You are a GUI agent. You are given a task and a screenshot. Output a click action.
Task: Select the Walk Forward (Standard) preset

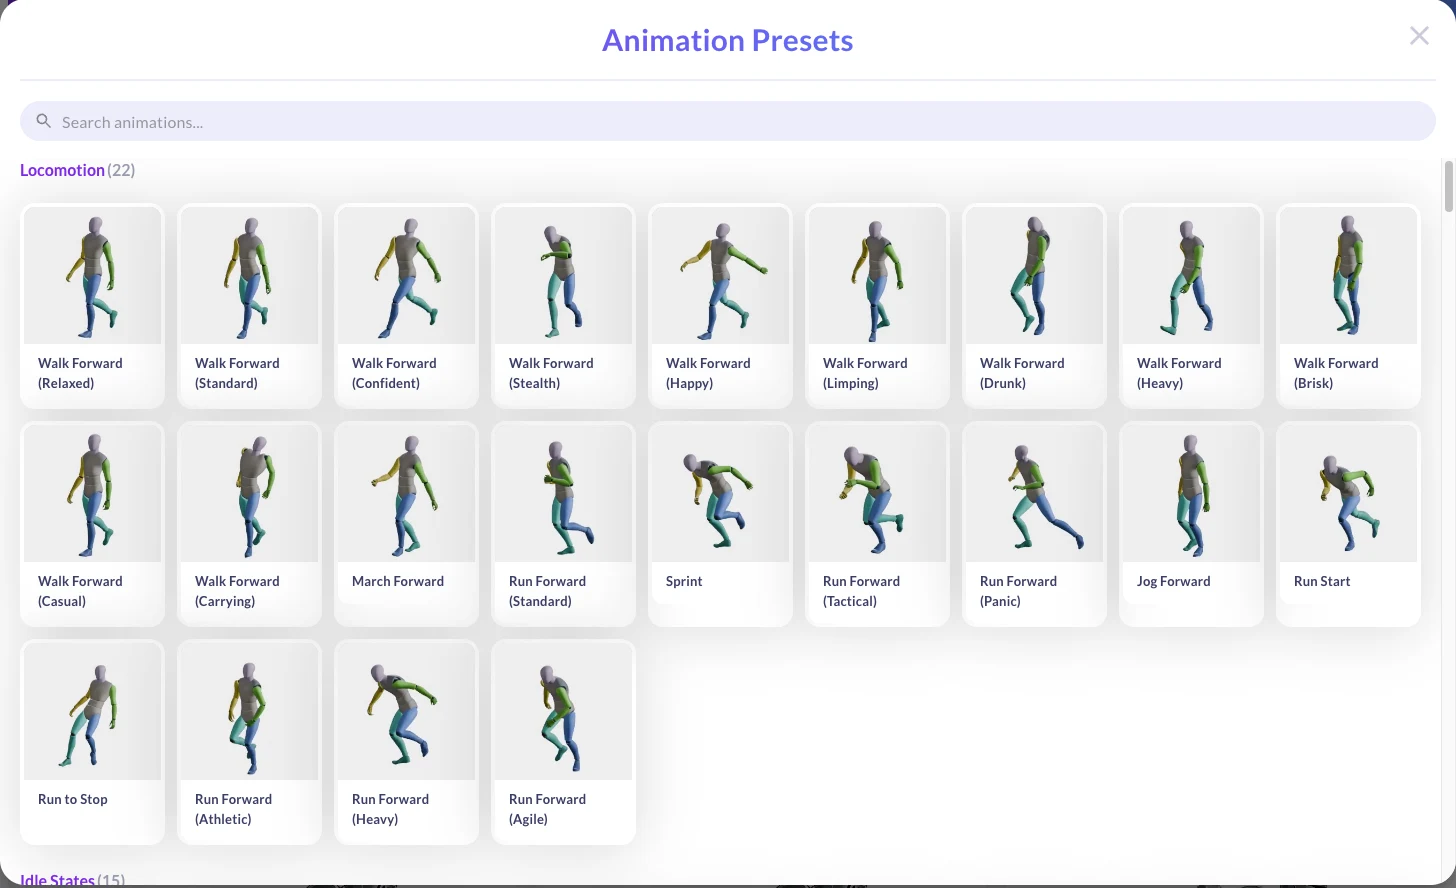(249, 306)
